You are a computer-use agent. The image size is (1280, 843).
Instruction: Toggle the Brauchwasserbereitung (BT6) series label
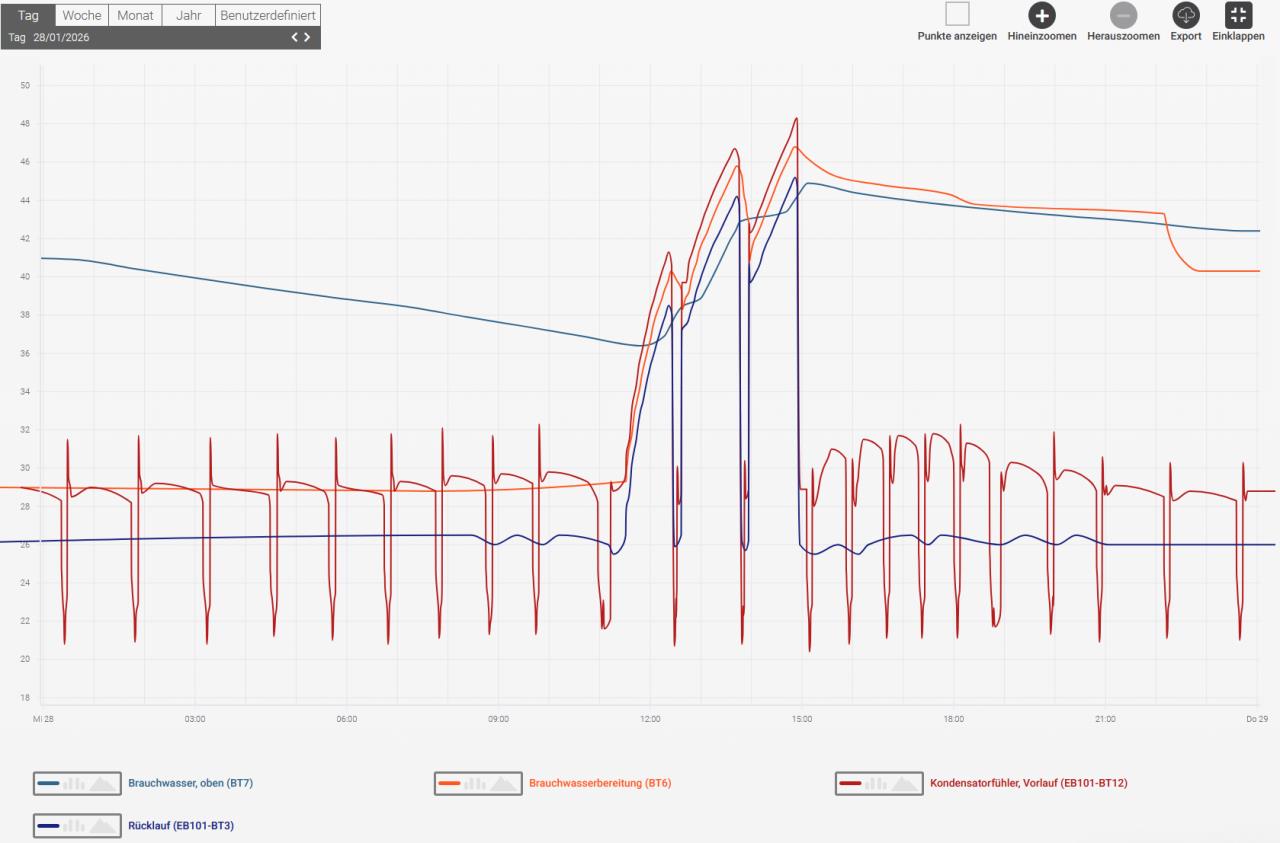click(x=600, y=783)
